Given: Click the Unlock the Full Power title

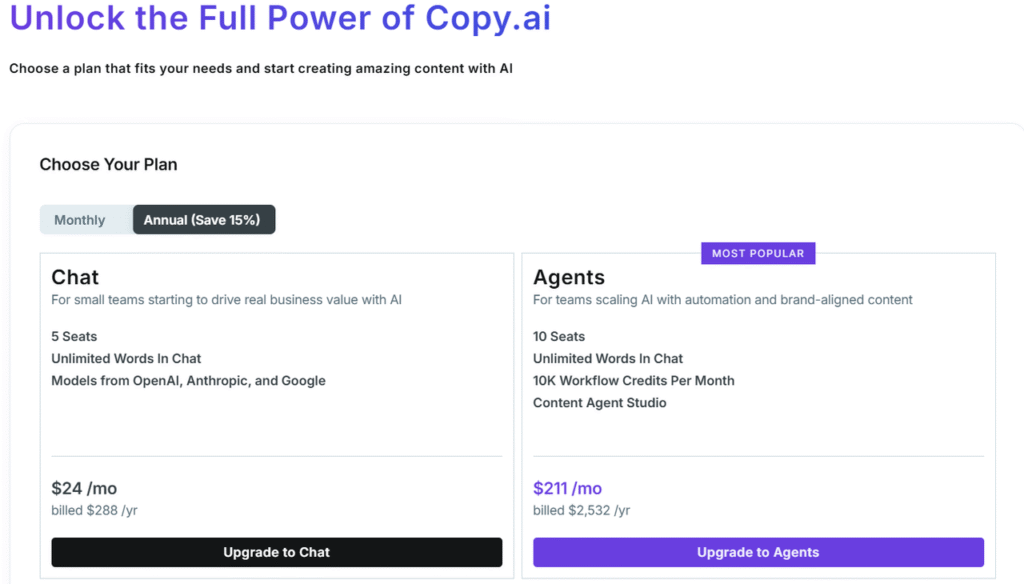Looking at the screenshot, I should point(280,18).
